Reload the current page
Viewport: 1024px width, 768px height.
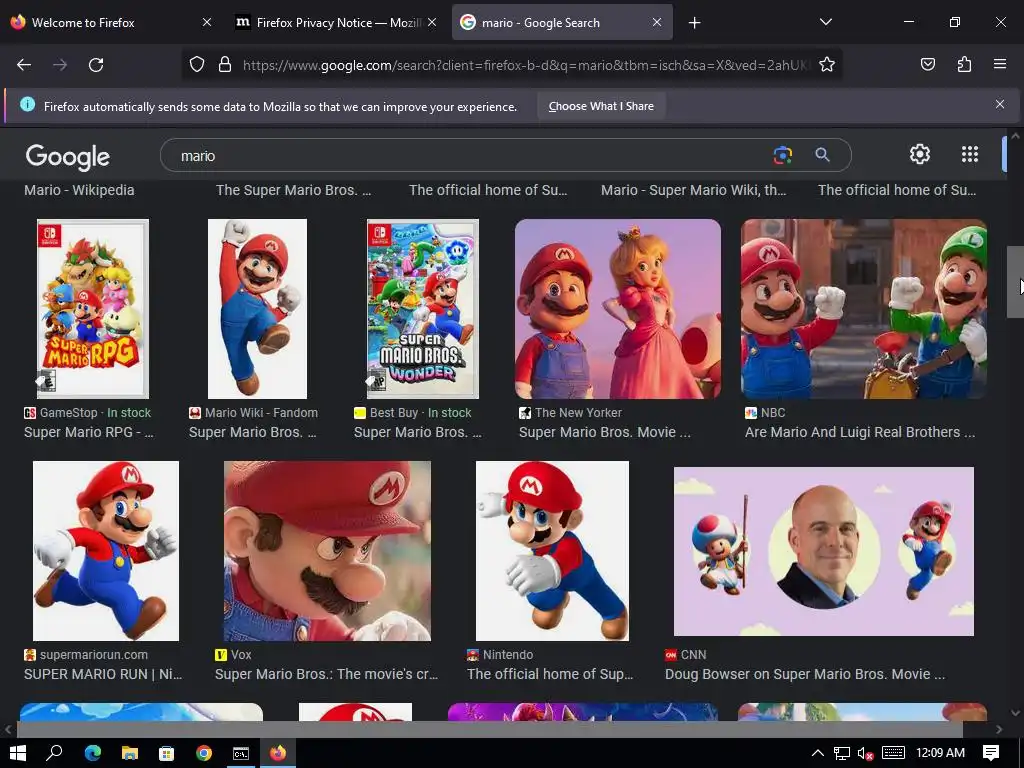96,65
